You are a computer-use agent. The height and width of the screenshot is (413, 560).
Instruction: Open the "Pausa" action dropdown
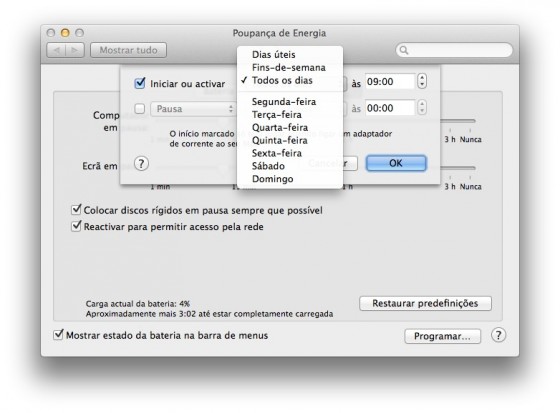193,109
